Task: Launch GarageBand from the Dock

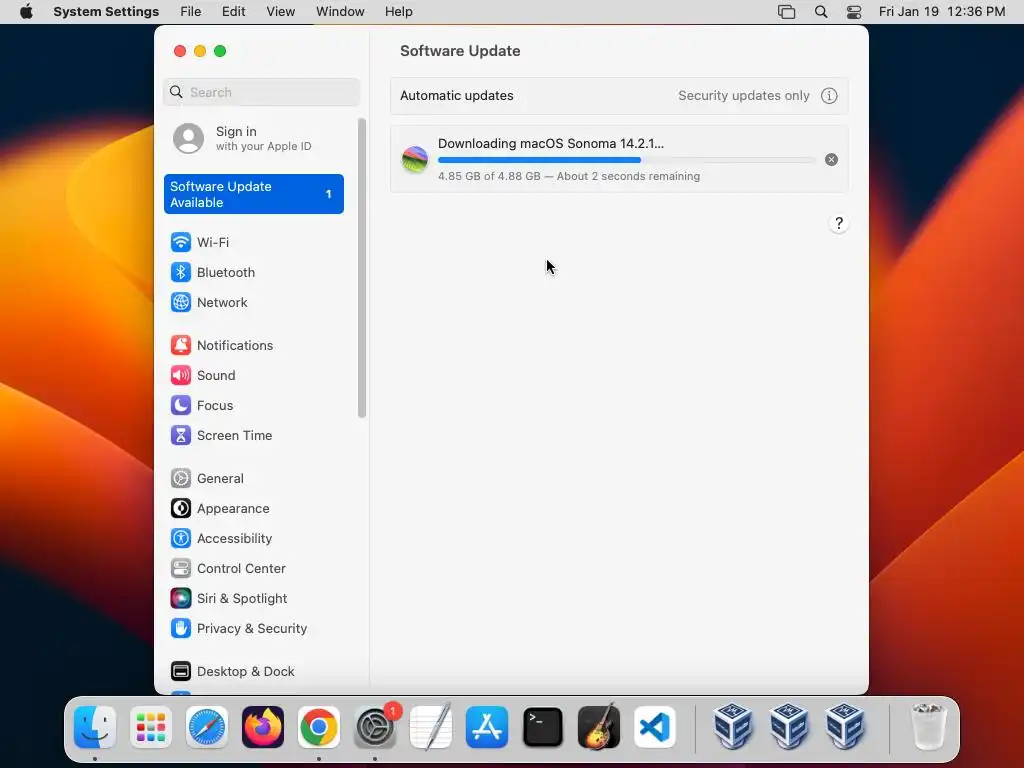Action: pyautogui.click(x=599, y=727)
